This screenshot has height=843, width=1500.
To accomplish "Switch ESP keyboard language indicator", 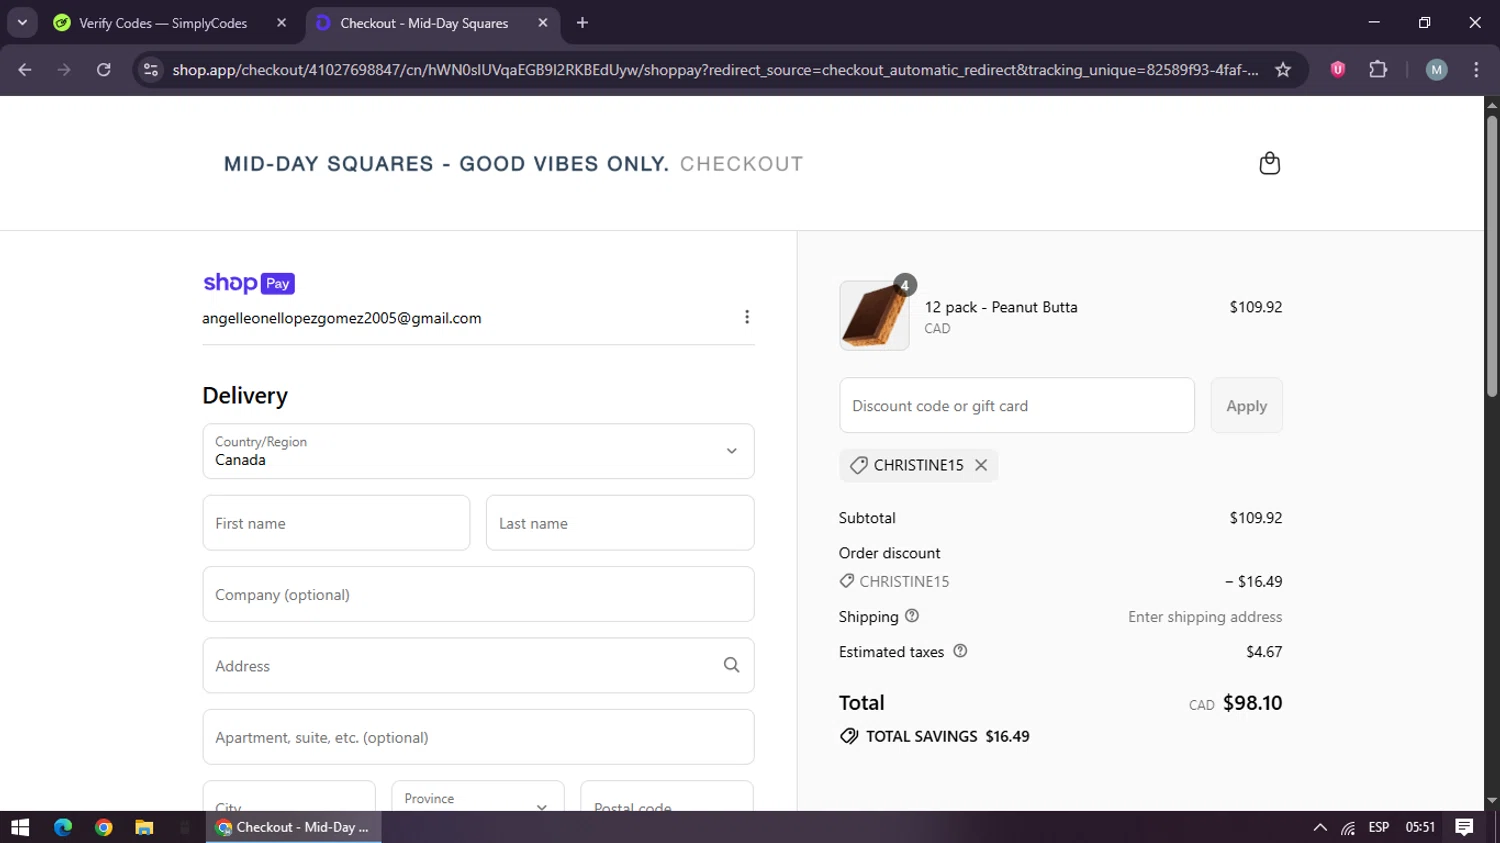I will point(1379,827).
